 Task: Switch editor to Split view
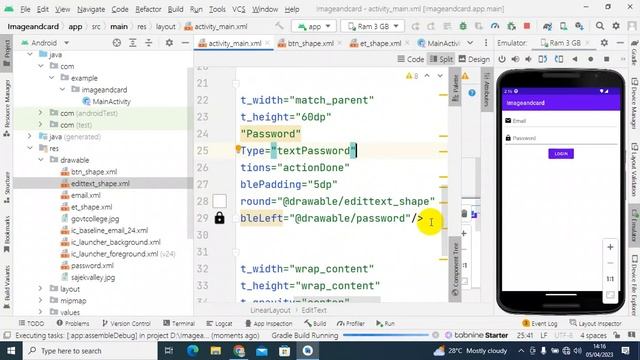point(441,59)
